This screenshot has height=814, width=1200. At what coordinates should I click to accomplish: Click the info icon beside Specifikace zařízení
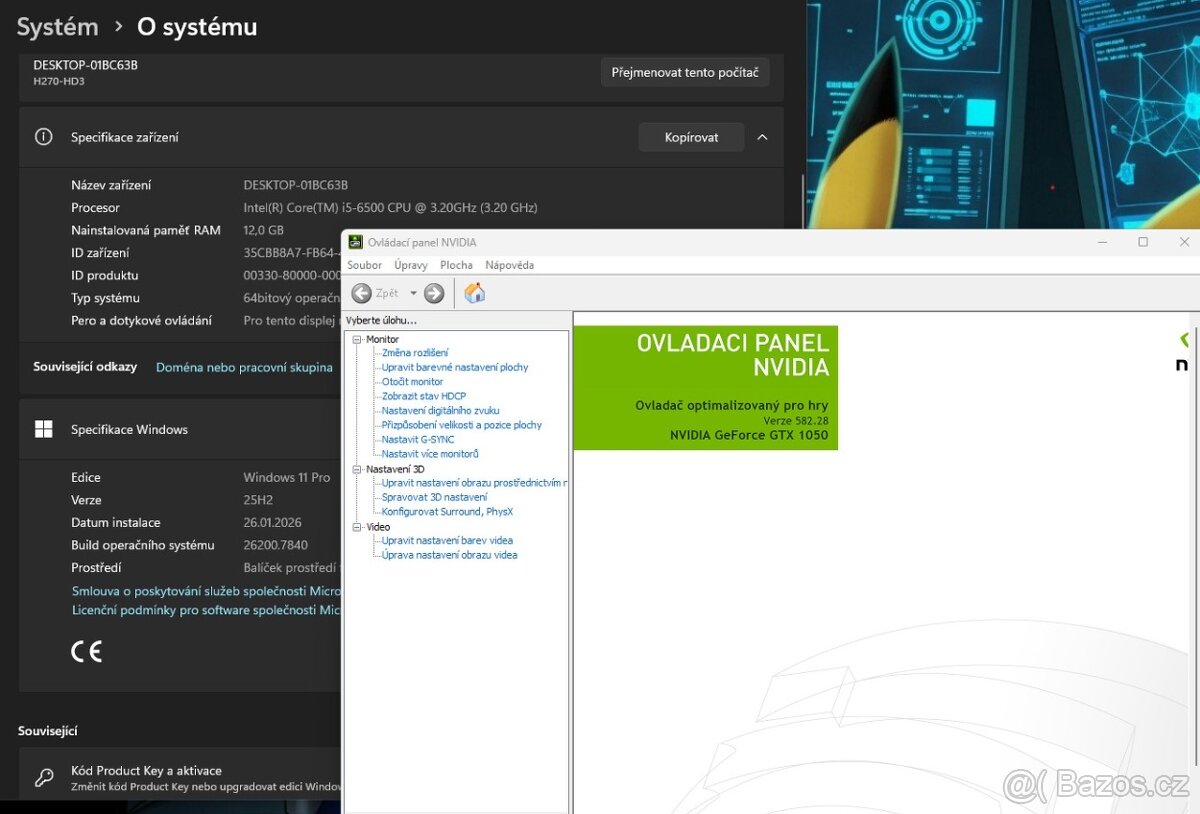[x=44, y=137]
